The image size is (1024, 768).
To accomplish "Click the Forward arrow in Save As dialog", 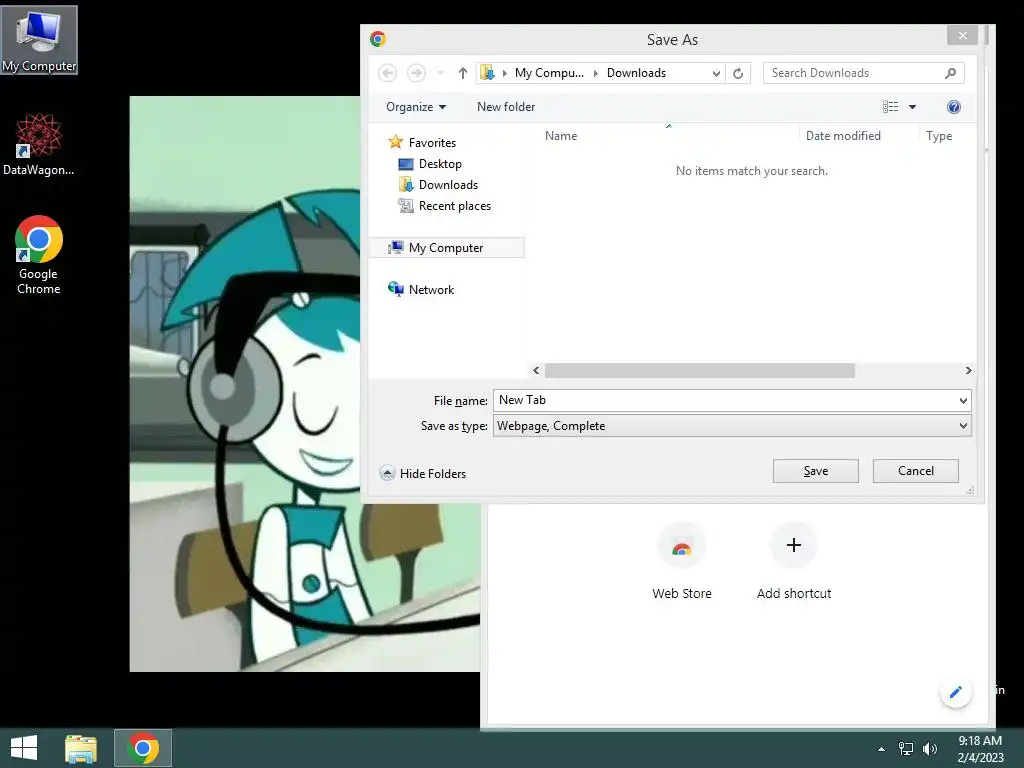I will pos(416,73).
